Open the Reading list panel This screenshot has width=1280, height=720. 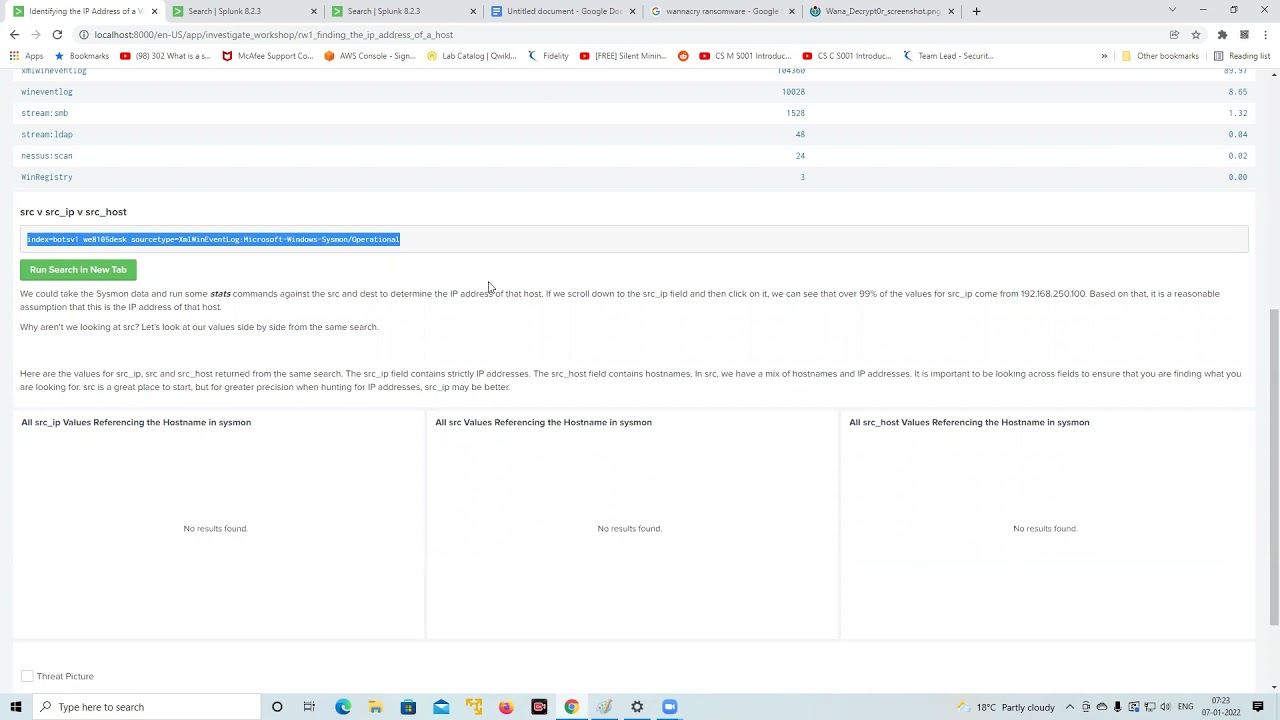coord(1241,56)
